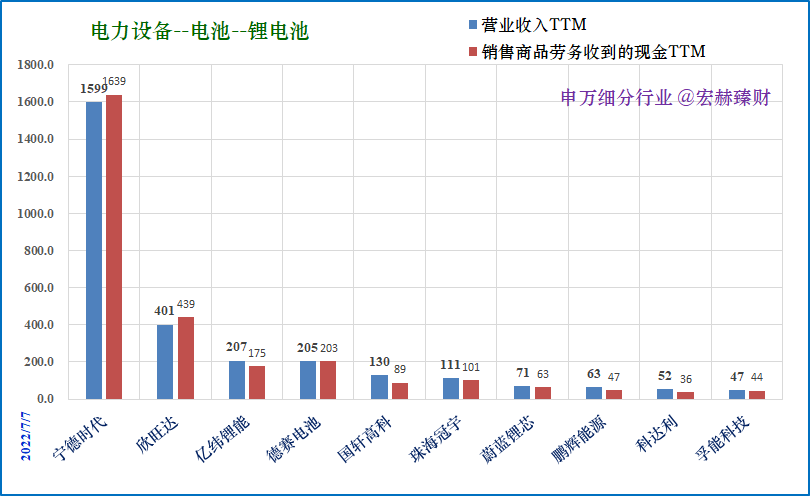Click x-axis label 孚能科技
The height and width of the screenshot is (496, 810).
[721, 439]
